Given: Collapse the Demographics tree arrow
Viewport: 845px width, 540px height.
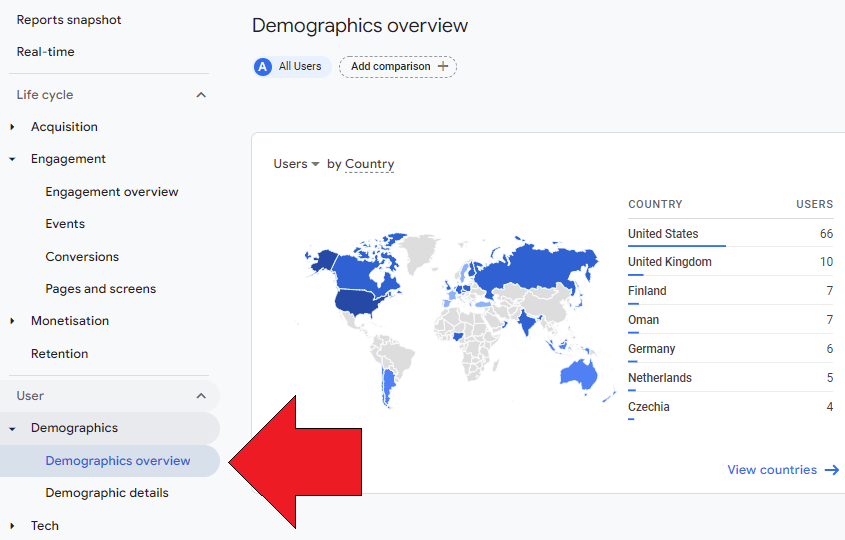Looking at the screenshot, I should (x=12, y=429).
